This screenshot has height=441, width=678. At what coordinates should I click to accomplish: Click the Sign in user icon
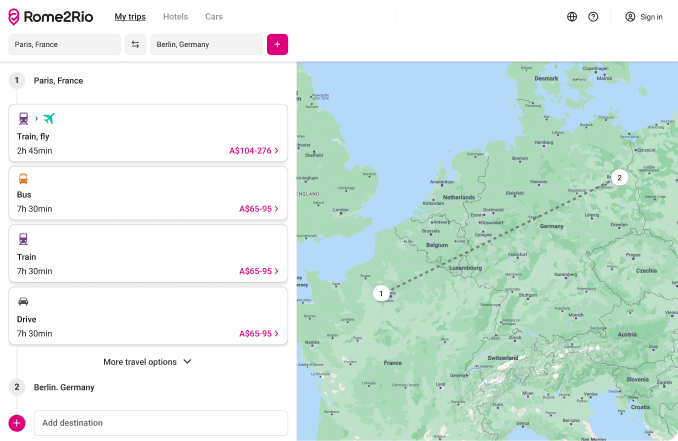tap(630, 17)
